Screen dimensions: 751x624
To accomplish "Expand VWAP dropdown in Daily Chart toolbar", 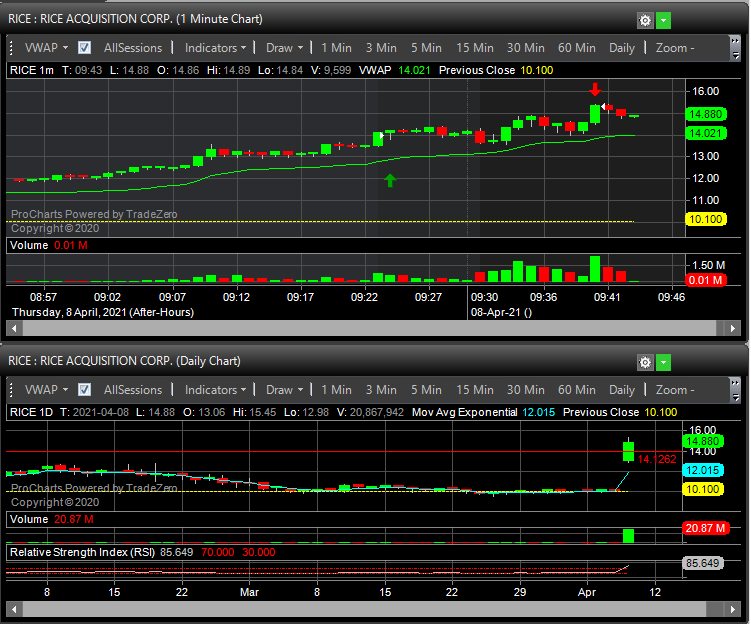I will (x=46, y=390).
